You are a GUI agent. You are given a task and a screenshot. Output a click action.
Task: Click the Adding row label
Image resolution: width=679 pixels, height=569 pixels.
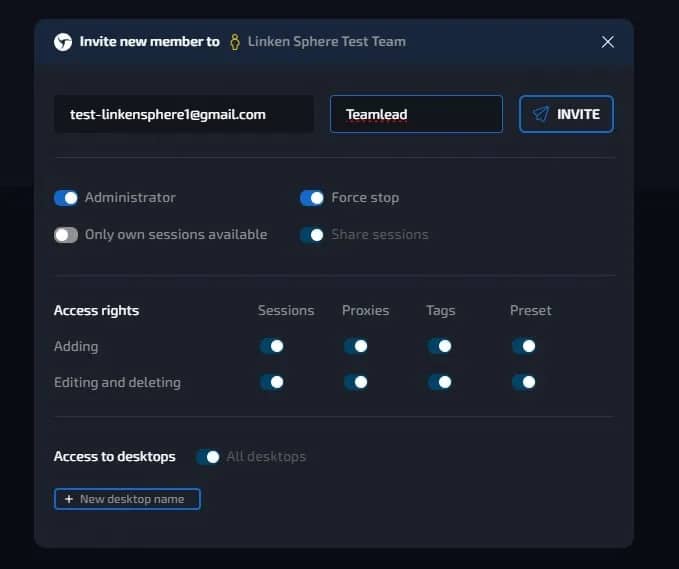pos(76,346)
